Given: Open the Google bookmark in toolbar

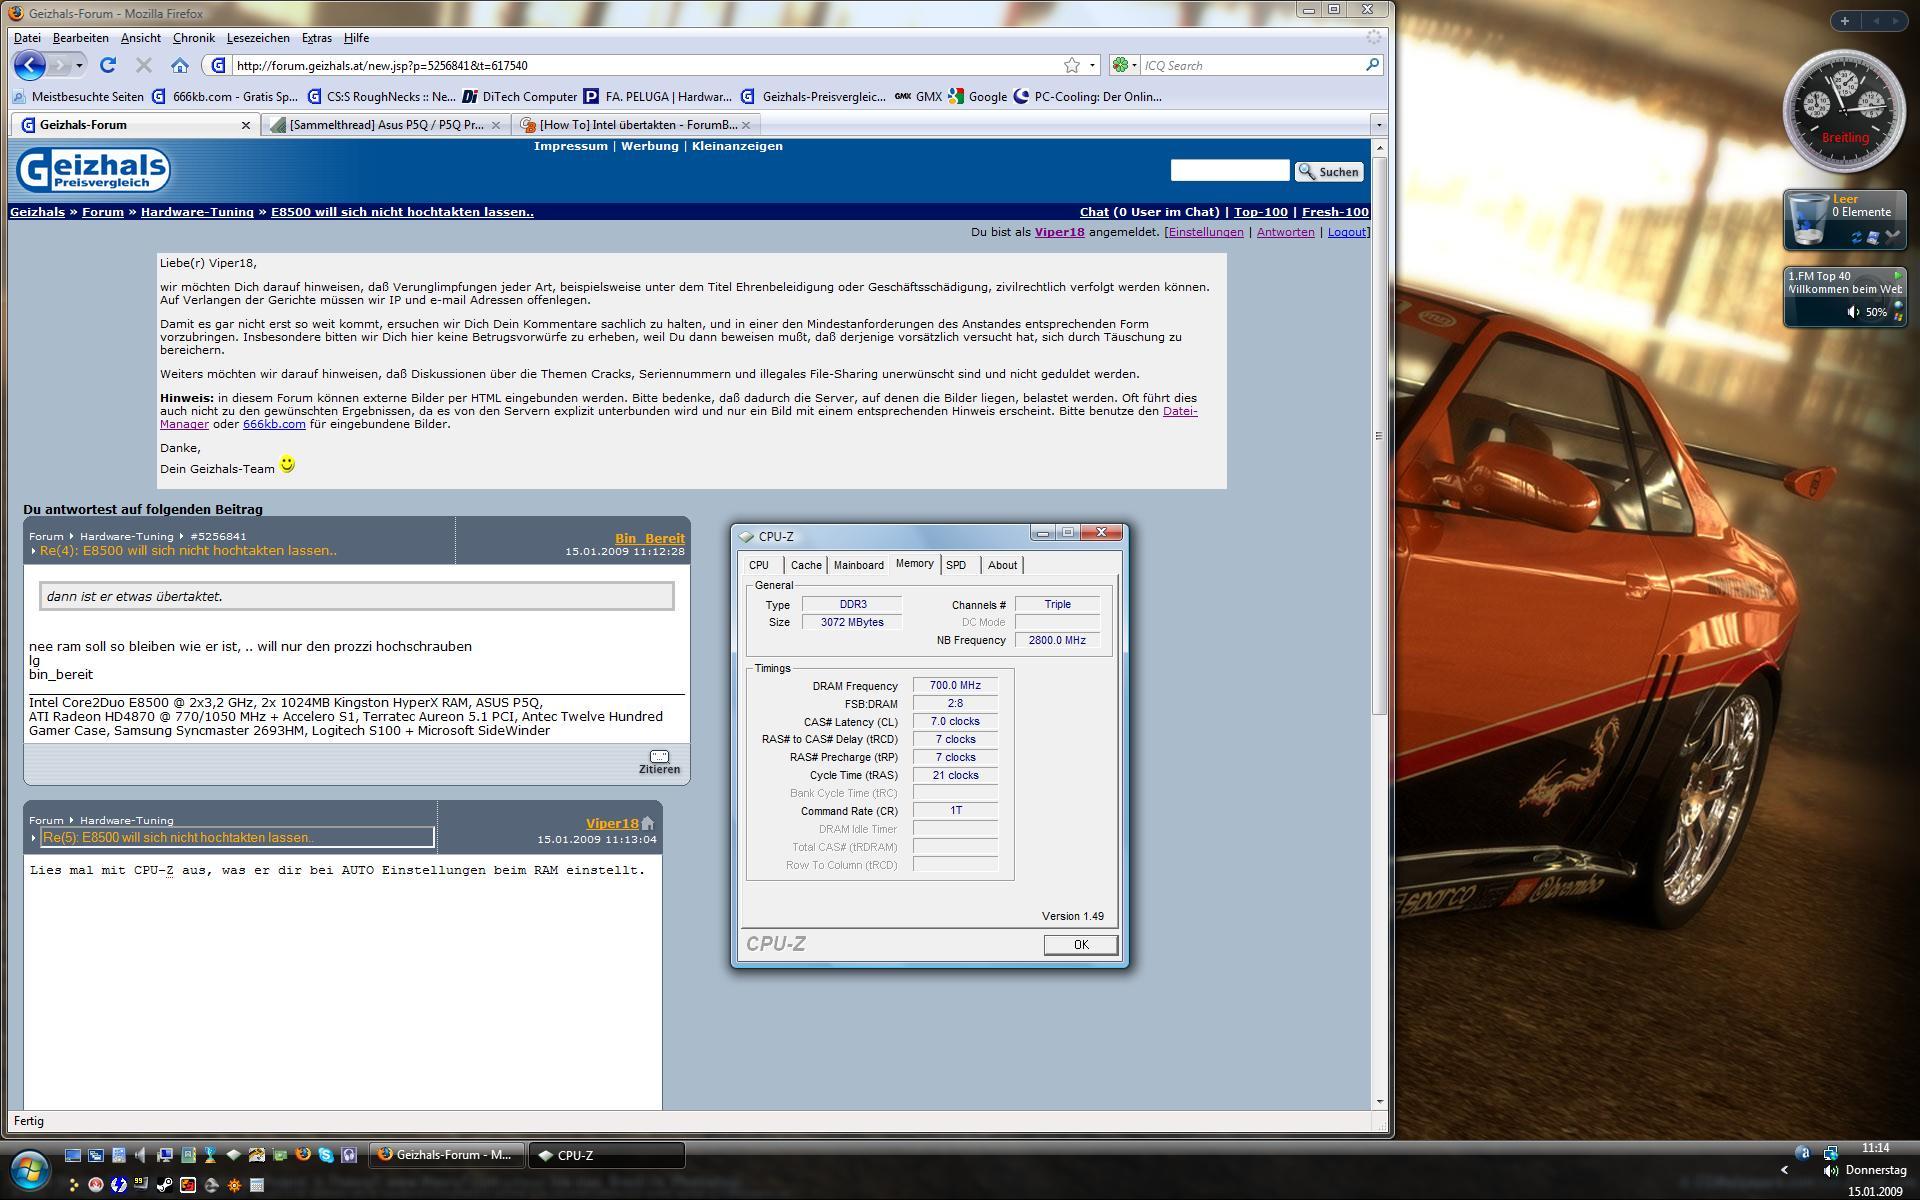Looking at the screenshot, I should pyautogui.click(x=978, y=97).
